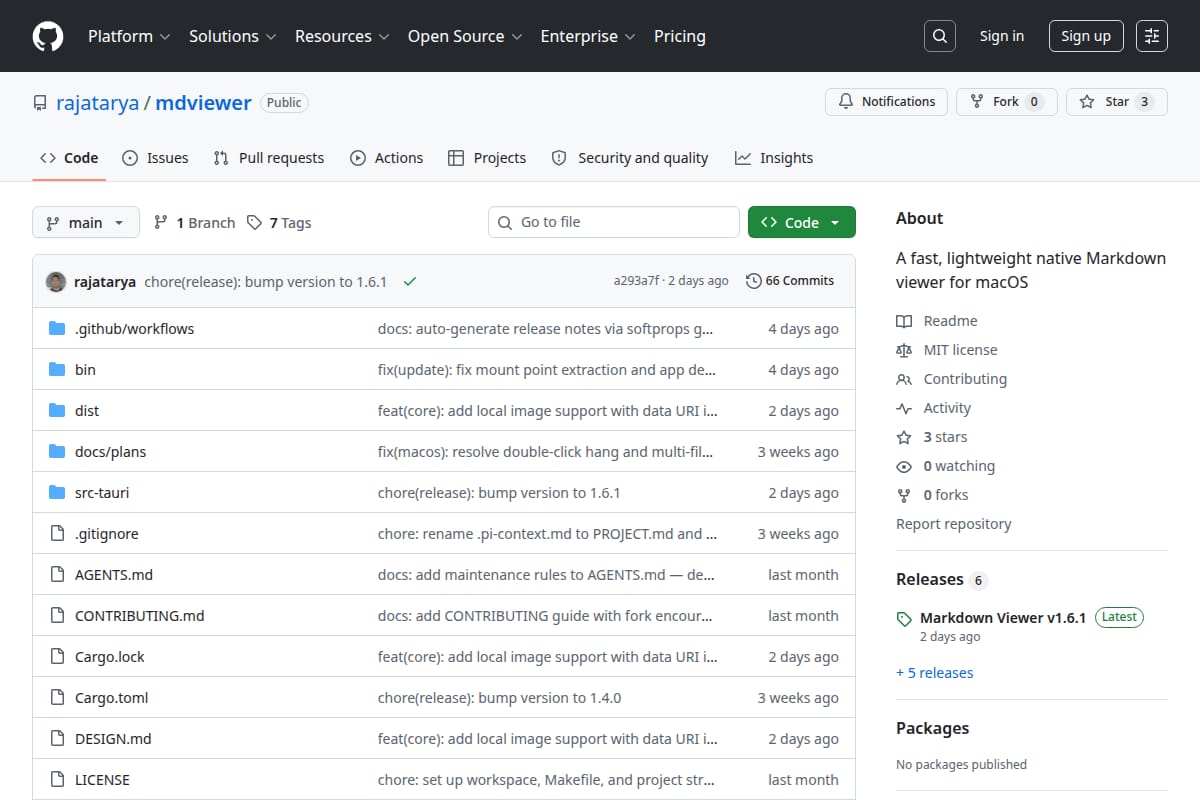Image resolution: width=1200 pixels, height=800 pixels.
Task: Click the dist folder icon
Action: click(x=57, y=411)
